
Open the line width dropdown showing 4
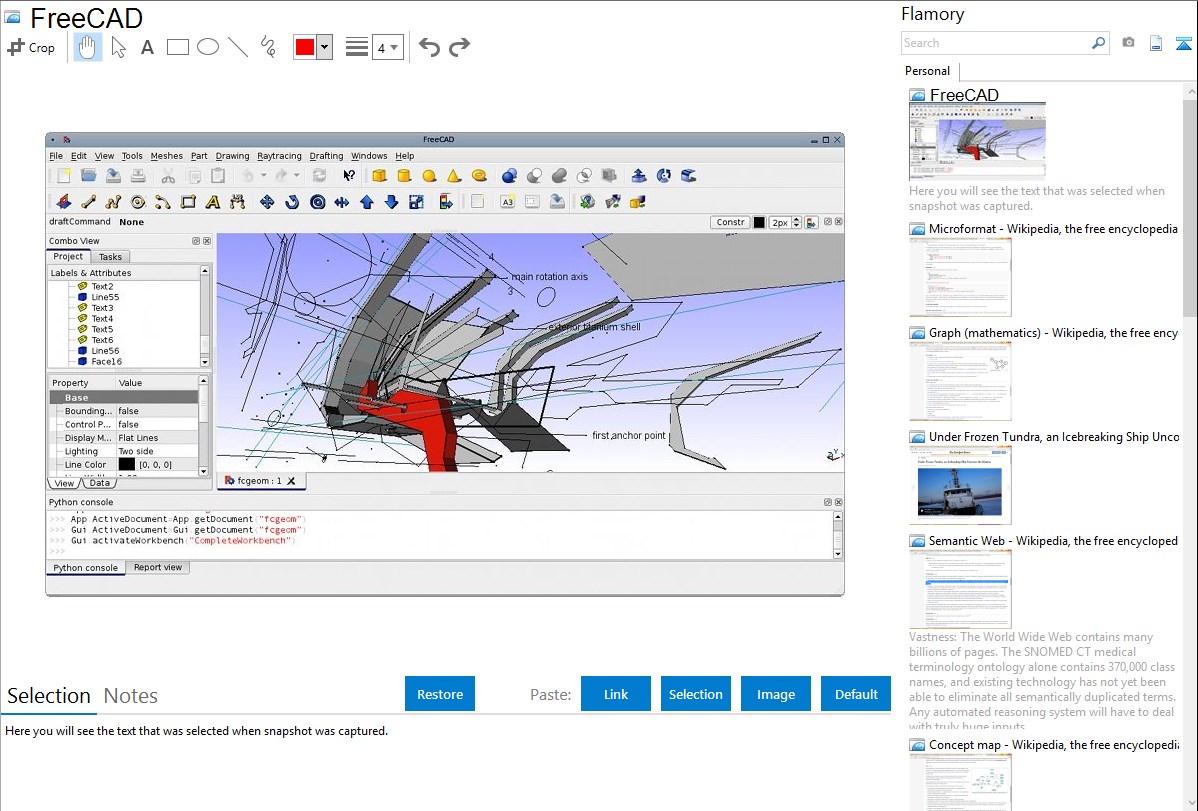click(387, 48)
